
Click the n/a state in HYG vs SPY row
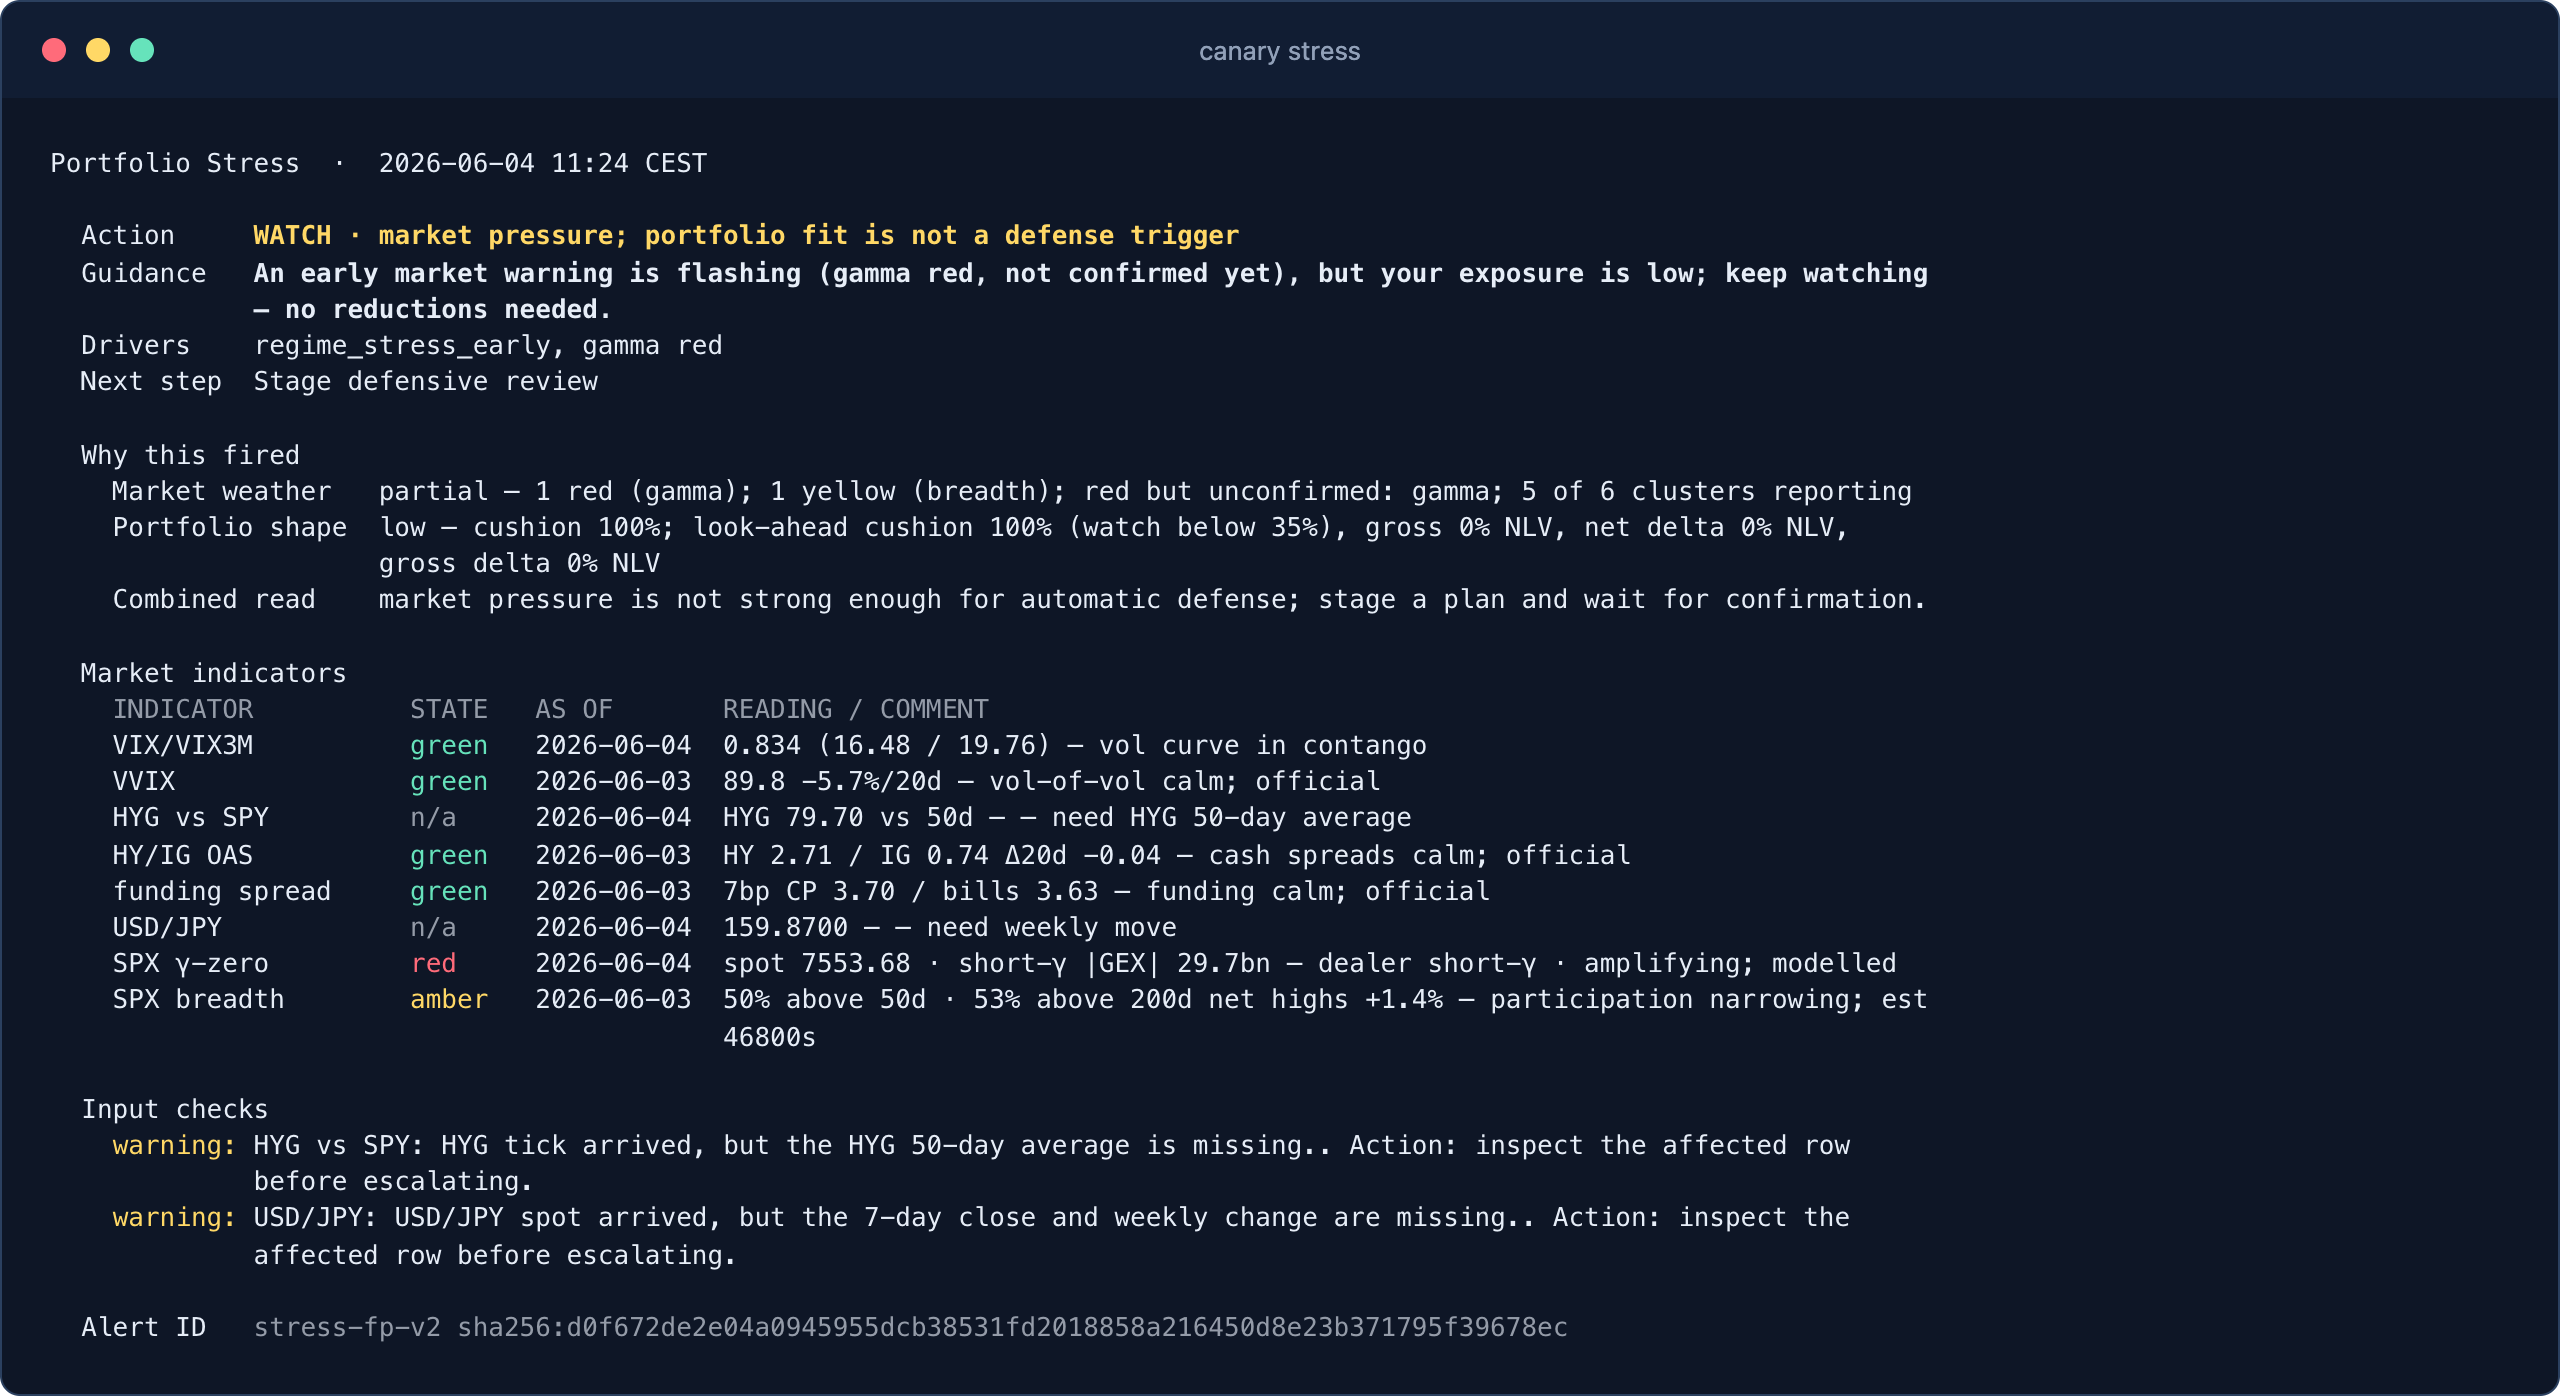433,817
